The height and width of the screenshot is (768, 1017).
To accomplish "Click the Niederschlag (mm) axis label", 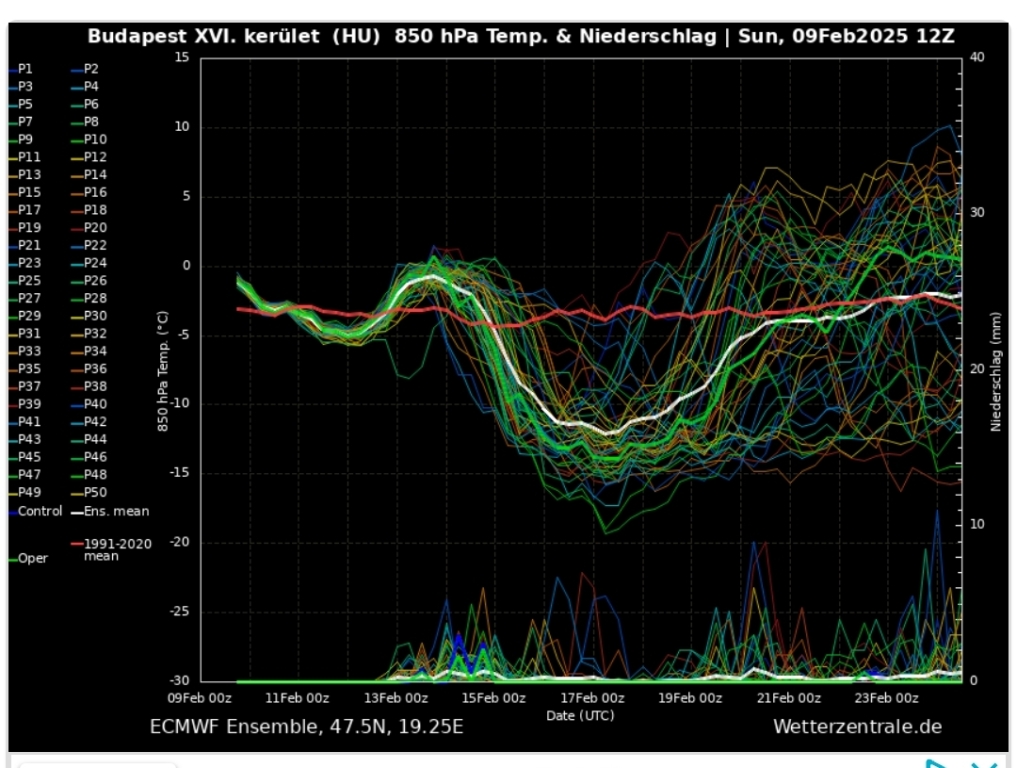I will coord(996,370).
